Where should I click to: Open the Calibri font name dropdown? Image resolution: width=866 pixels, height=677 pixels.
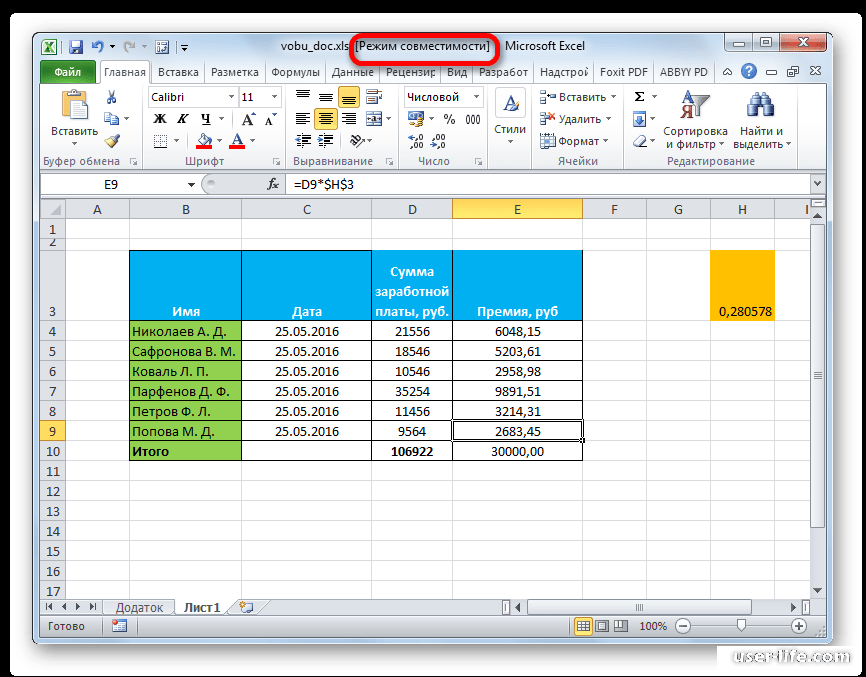[231, 97]
